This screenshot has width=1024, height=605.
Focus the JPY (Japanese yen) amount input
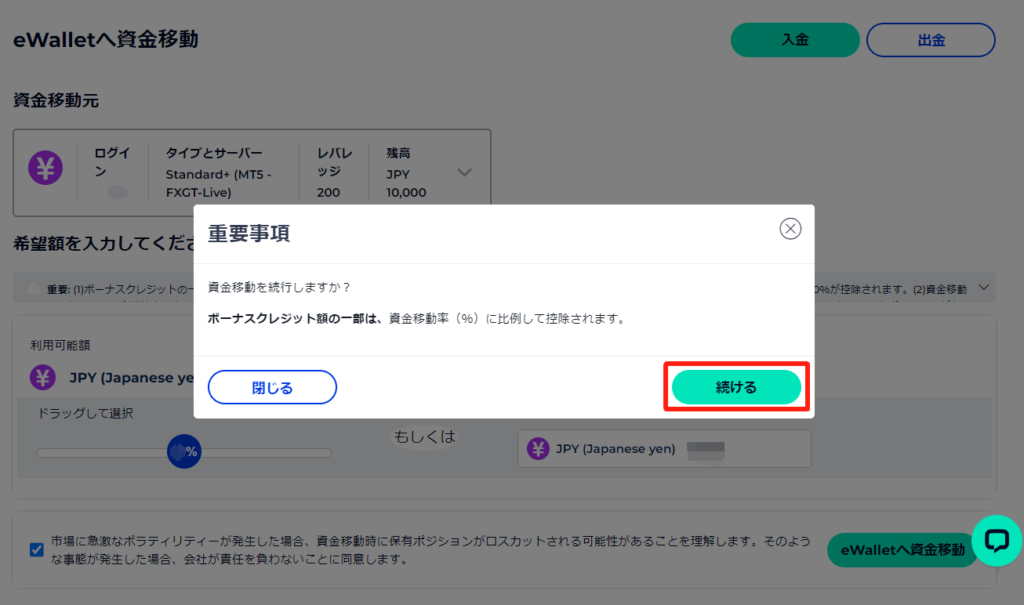click(700, 449)
